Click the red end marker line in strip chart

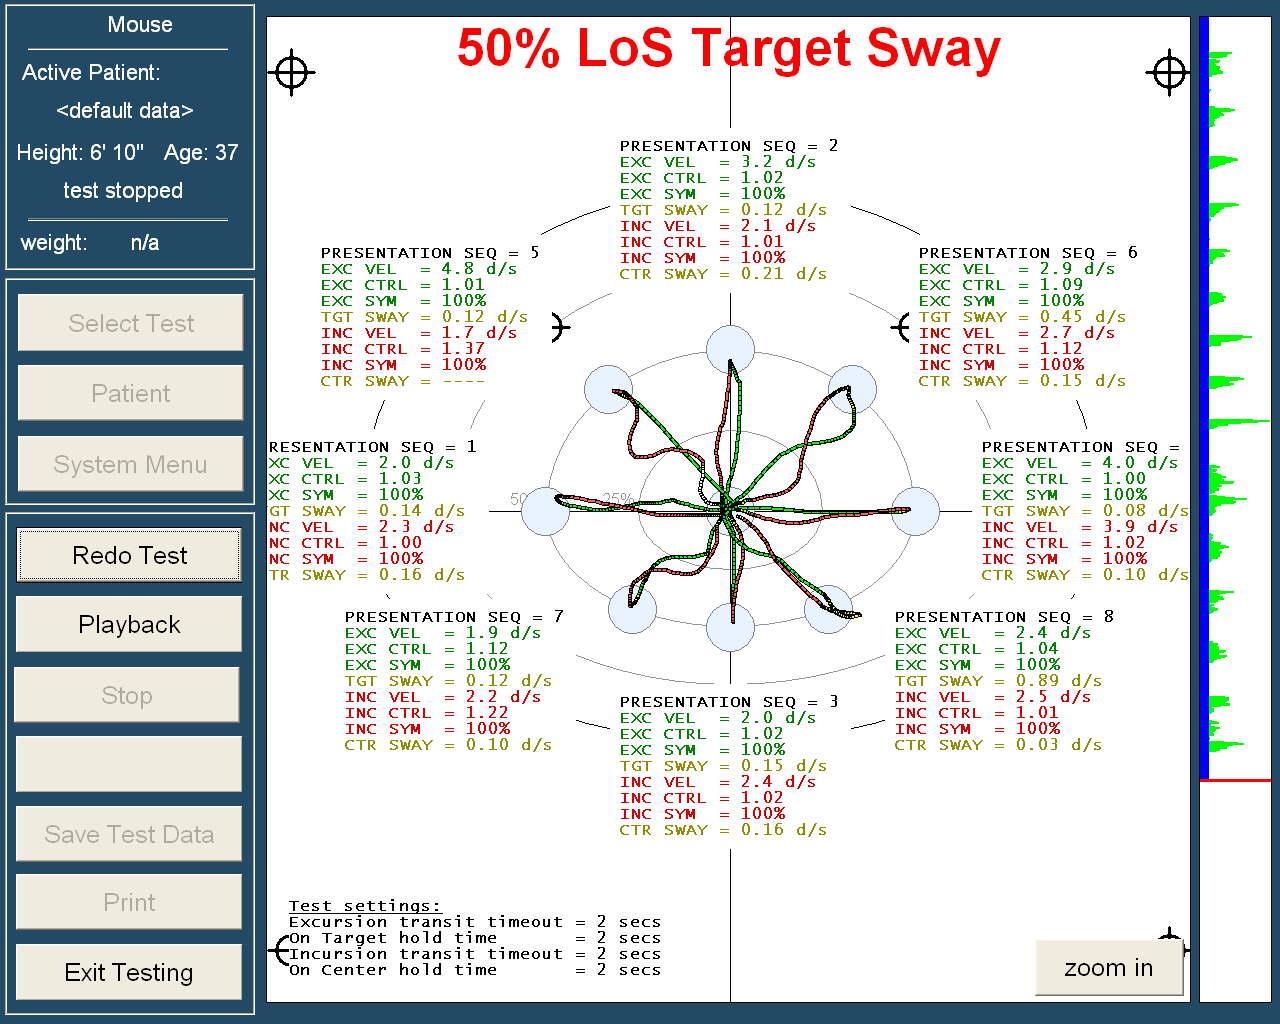(1235, 780)
